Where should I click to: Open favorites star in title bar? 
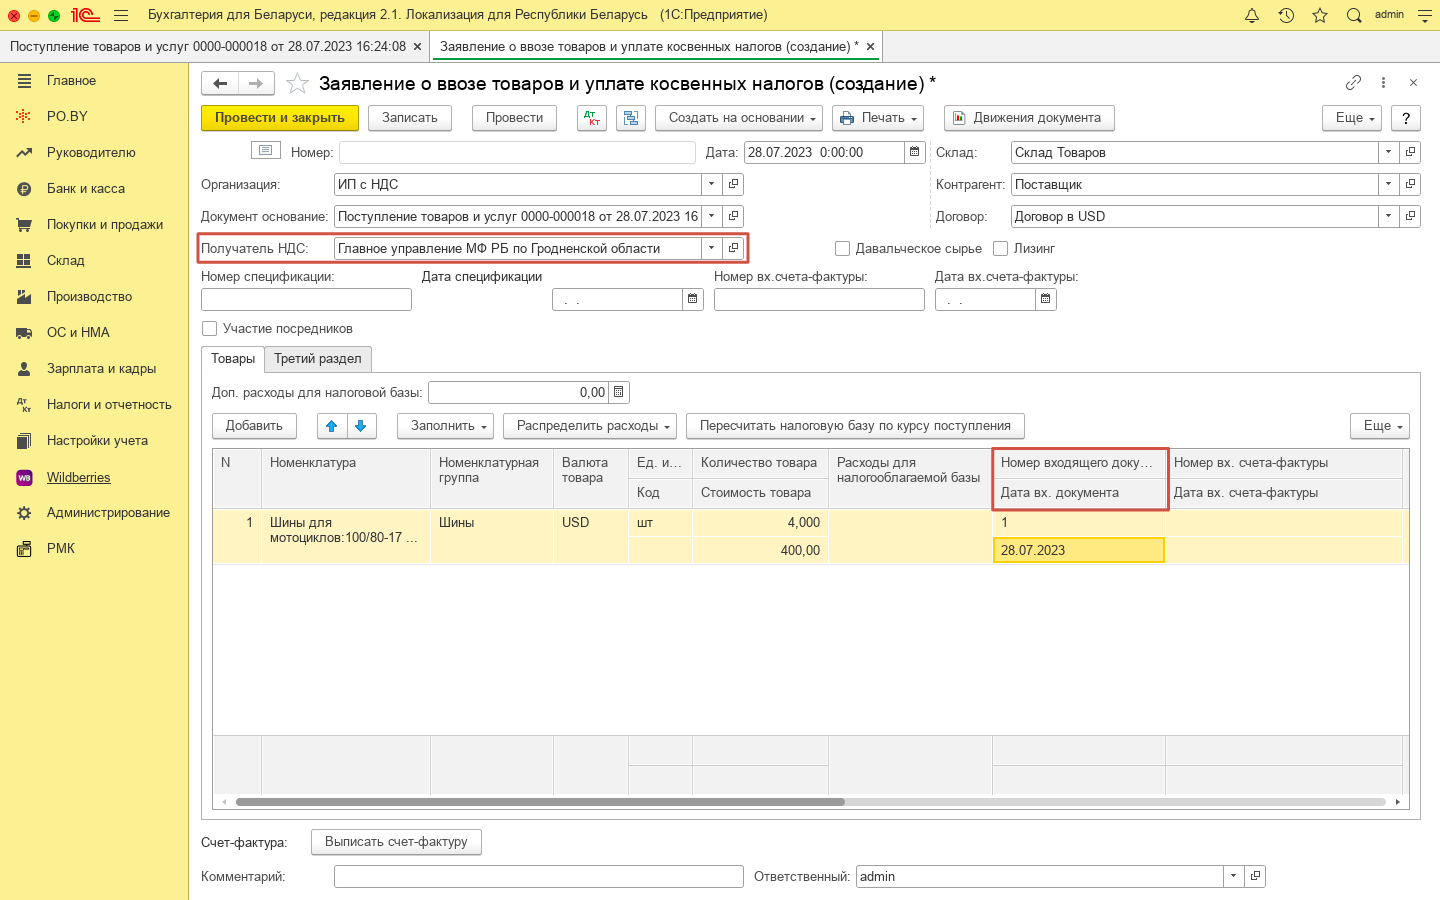point(1320,15)
